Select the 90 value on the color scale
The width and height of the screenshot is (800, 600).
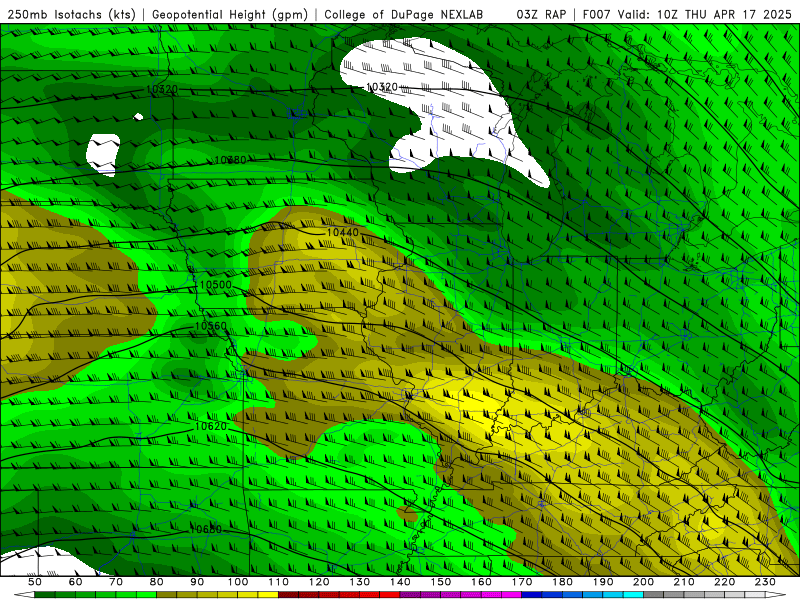pos(197,582)
